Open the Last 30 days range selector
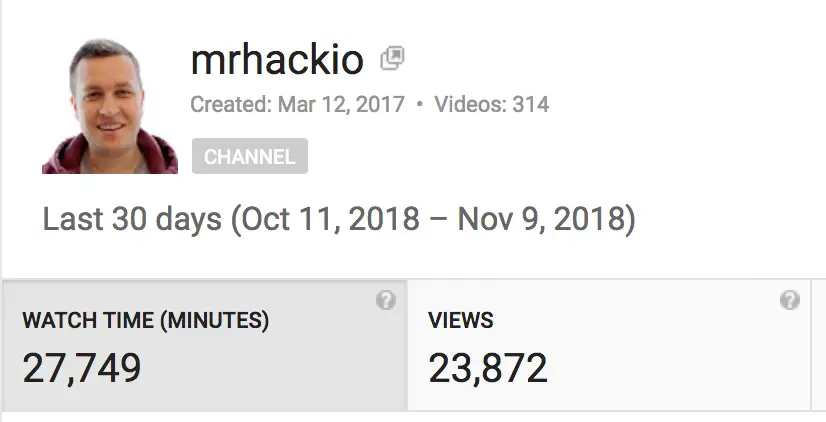 131,219
